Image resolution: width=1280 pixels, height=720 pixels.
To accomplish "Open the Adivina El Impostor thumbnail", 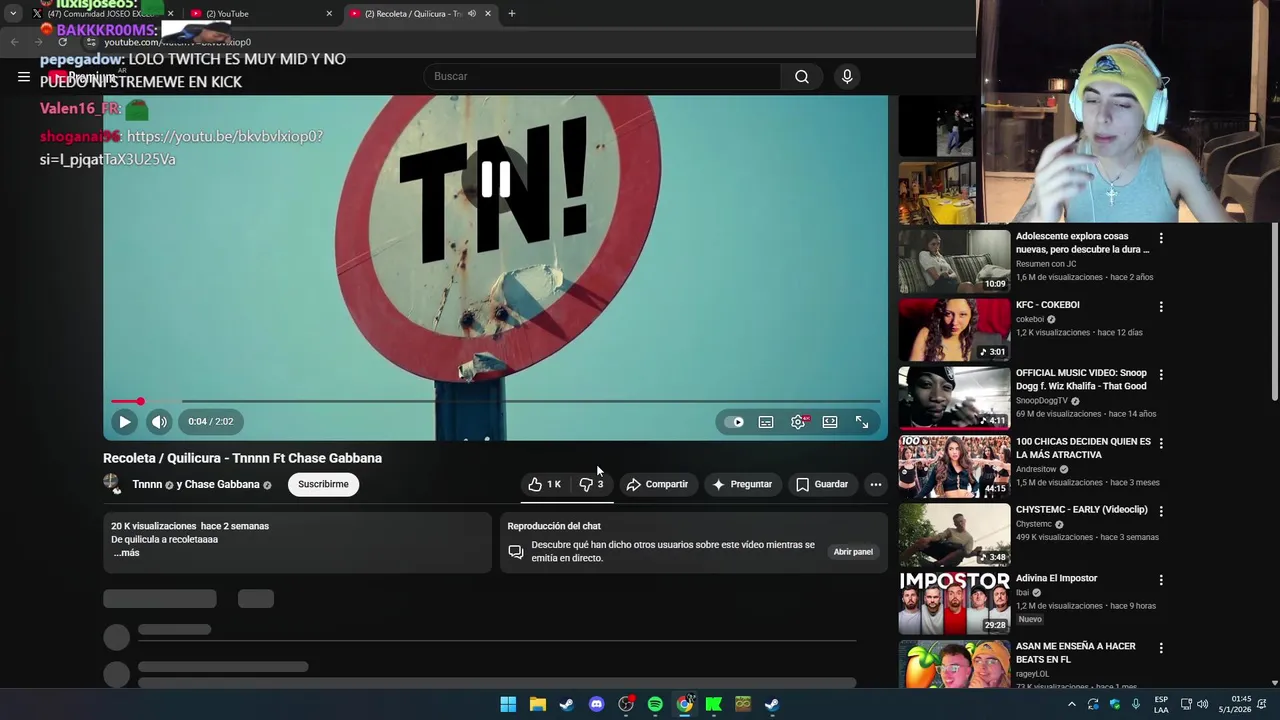I will [x=954, y=603].
